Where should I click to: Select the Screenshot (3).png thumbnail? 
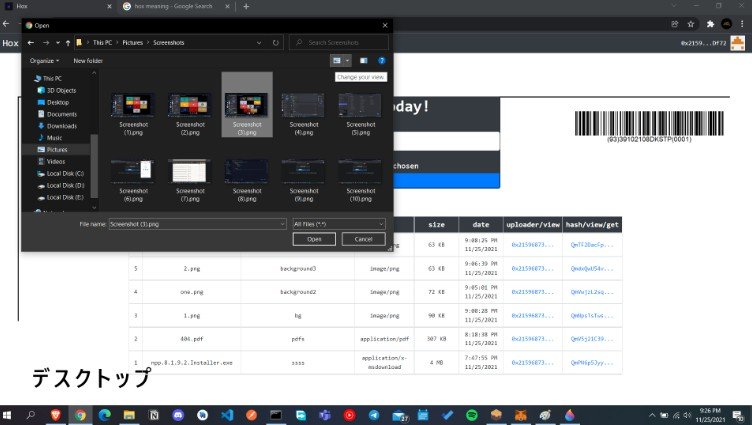(247, 105)
